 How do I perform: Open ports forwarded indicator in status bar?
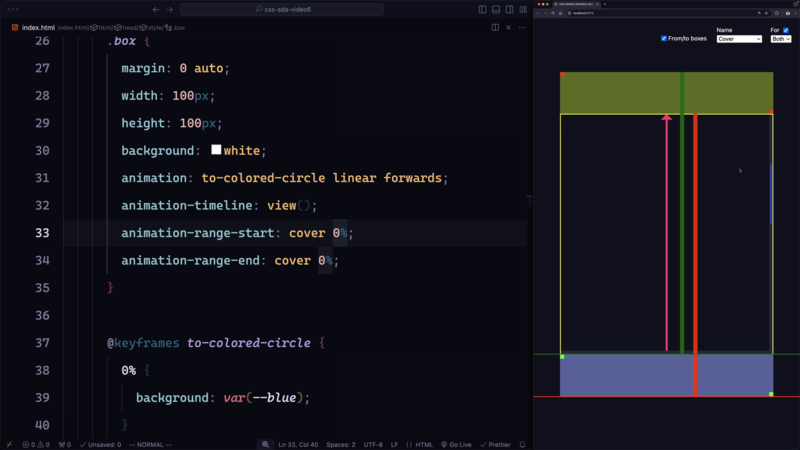[65, 444]
